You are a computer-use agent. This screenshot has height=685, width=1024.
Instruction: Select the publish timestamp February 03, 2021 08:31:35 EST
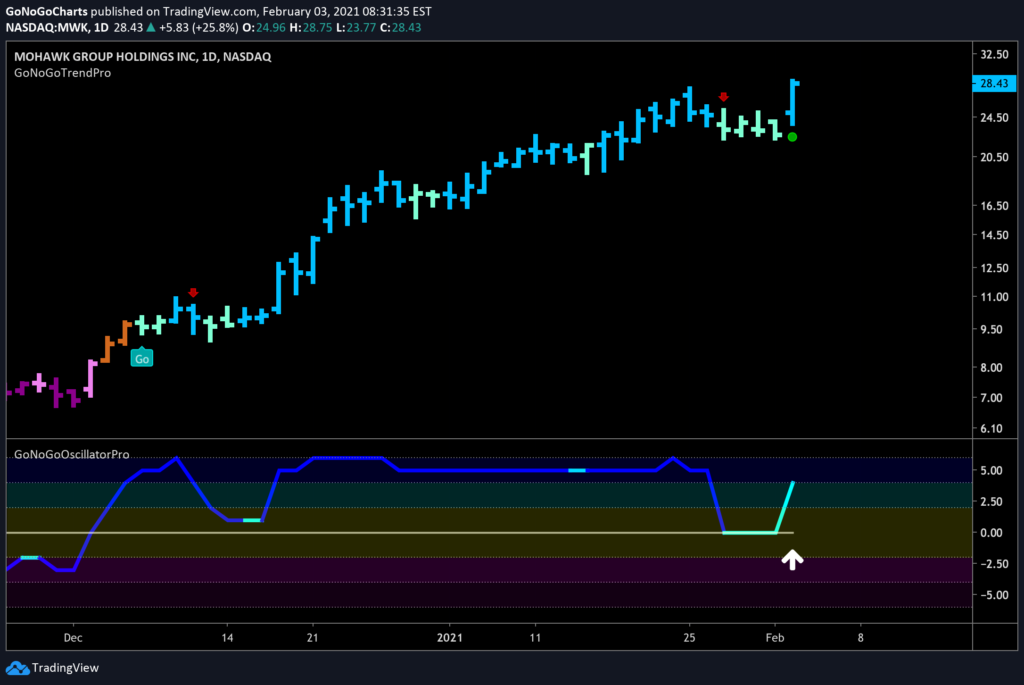[347, 11]
